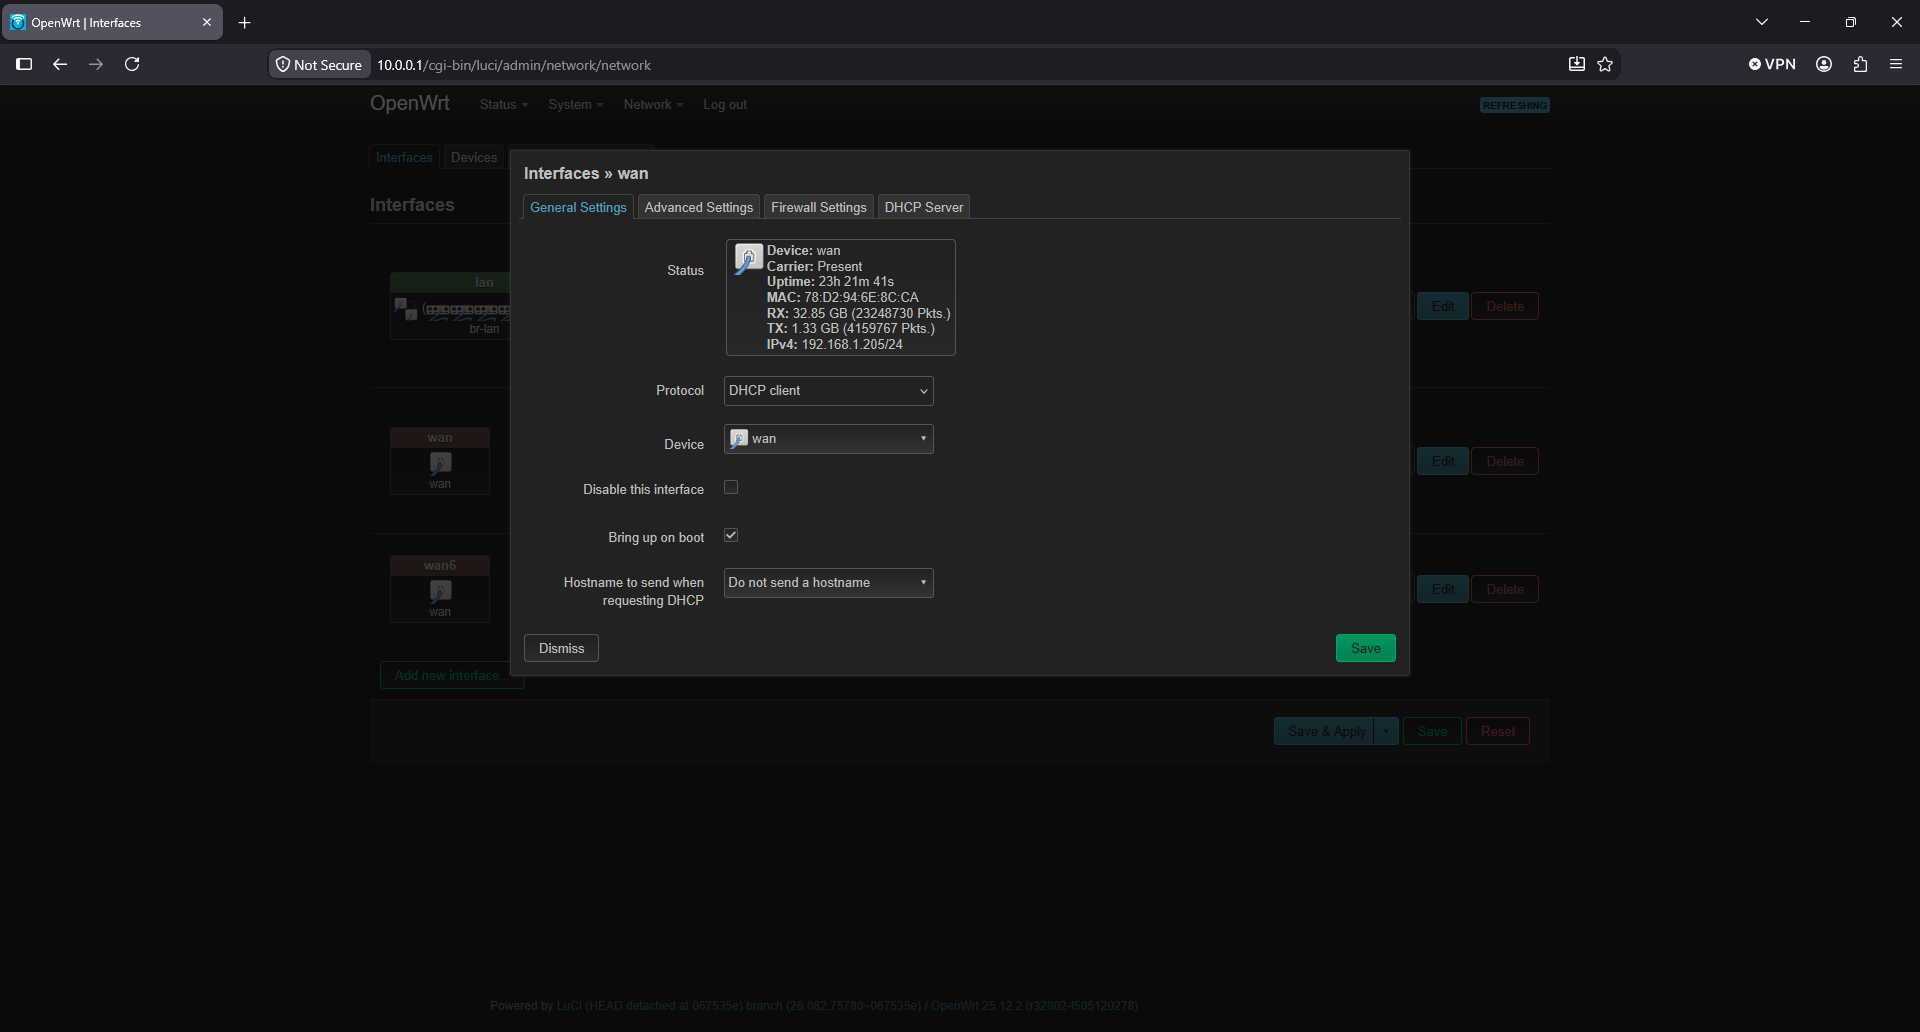The image size is (1920, 1032).
Task: Click the wan interface device icon in list
Action: coord(440,463)
